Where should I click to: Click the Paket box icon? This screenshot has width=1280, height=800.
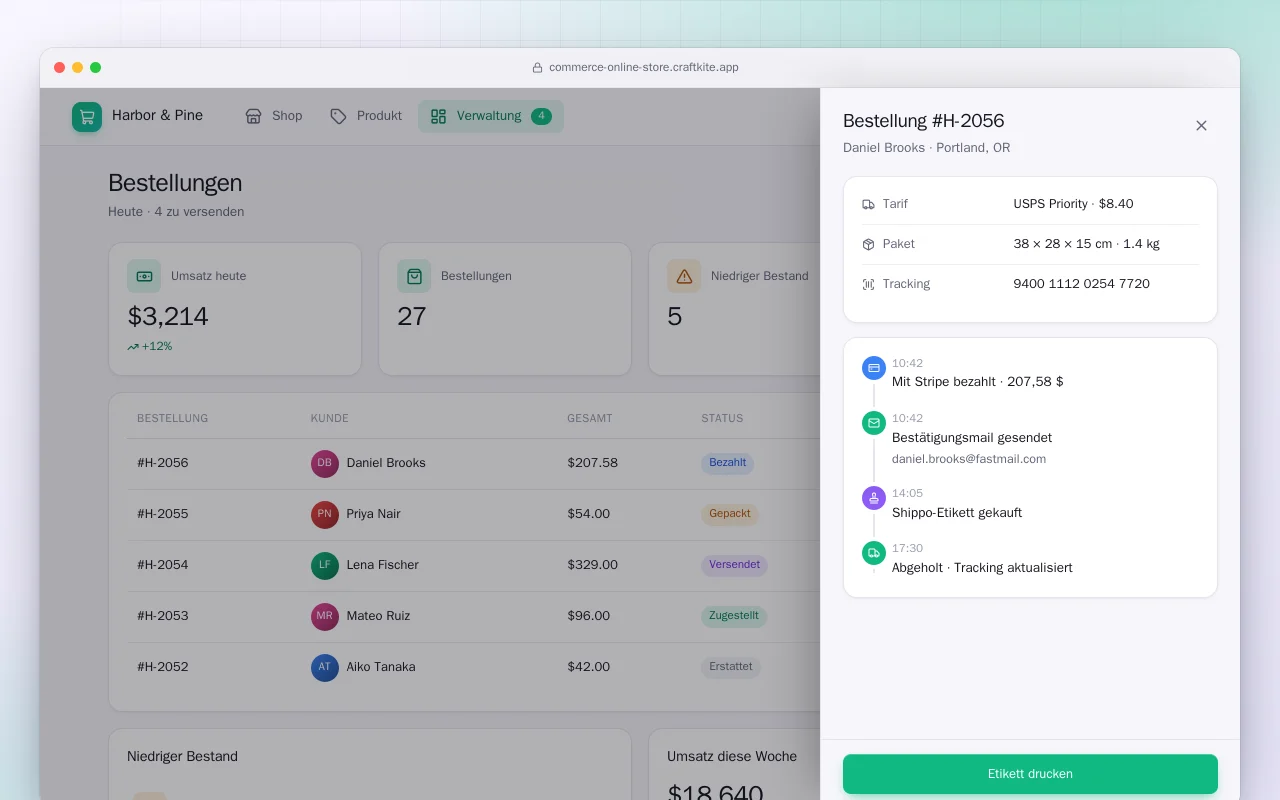coord(868,244)
